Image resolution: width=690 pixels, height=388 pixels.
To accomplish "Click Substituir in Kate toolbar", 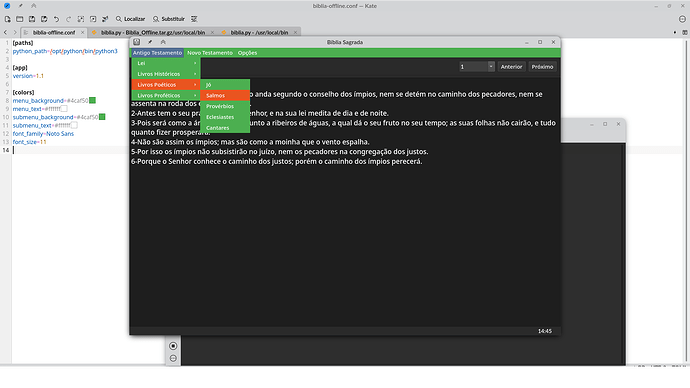I will tap(169, 19).
